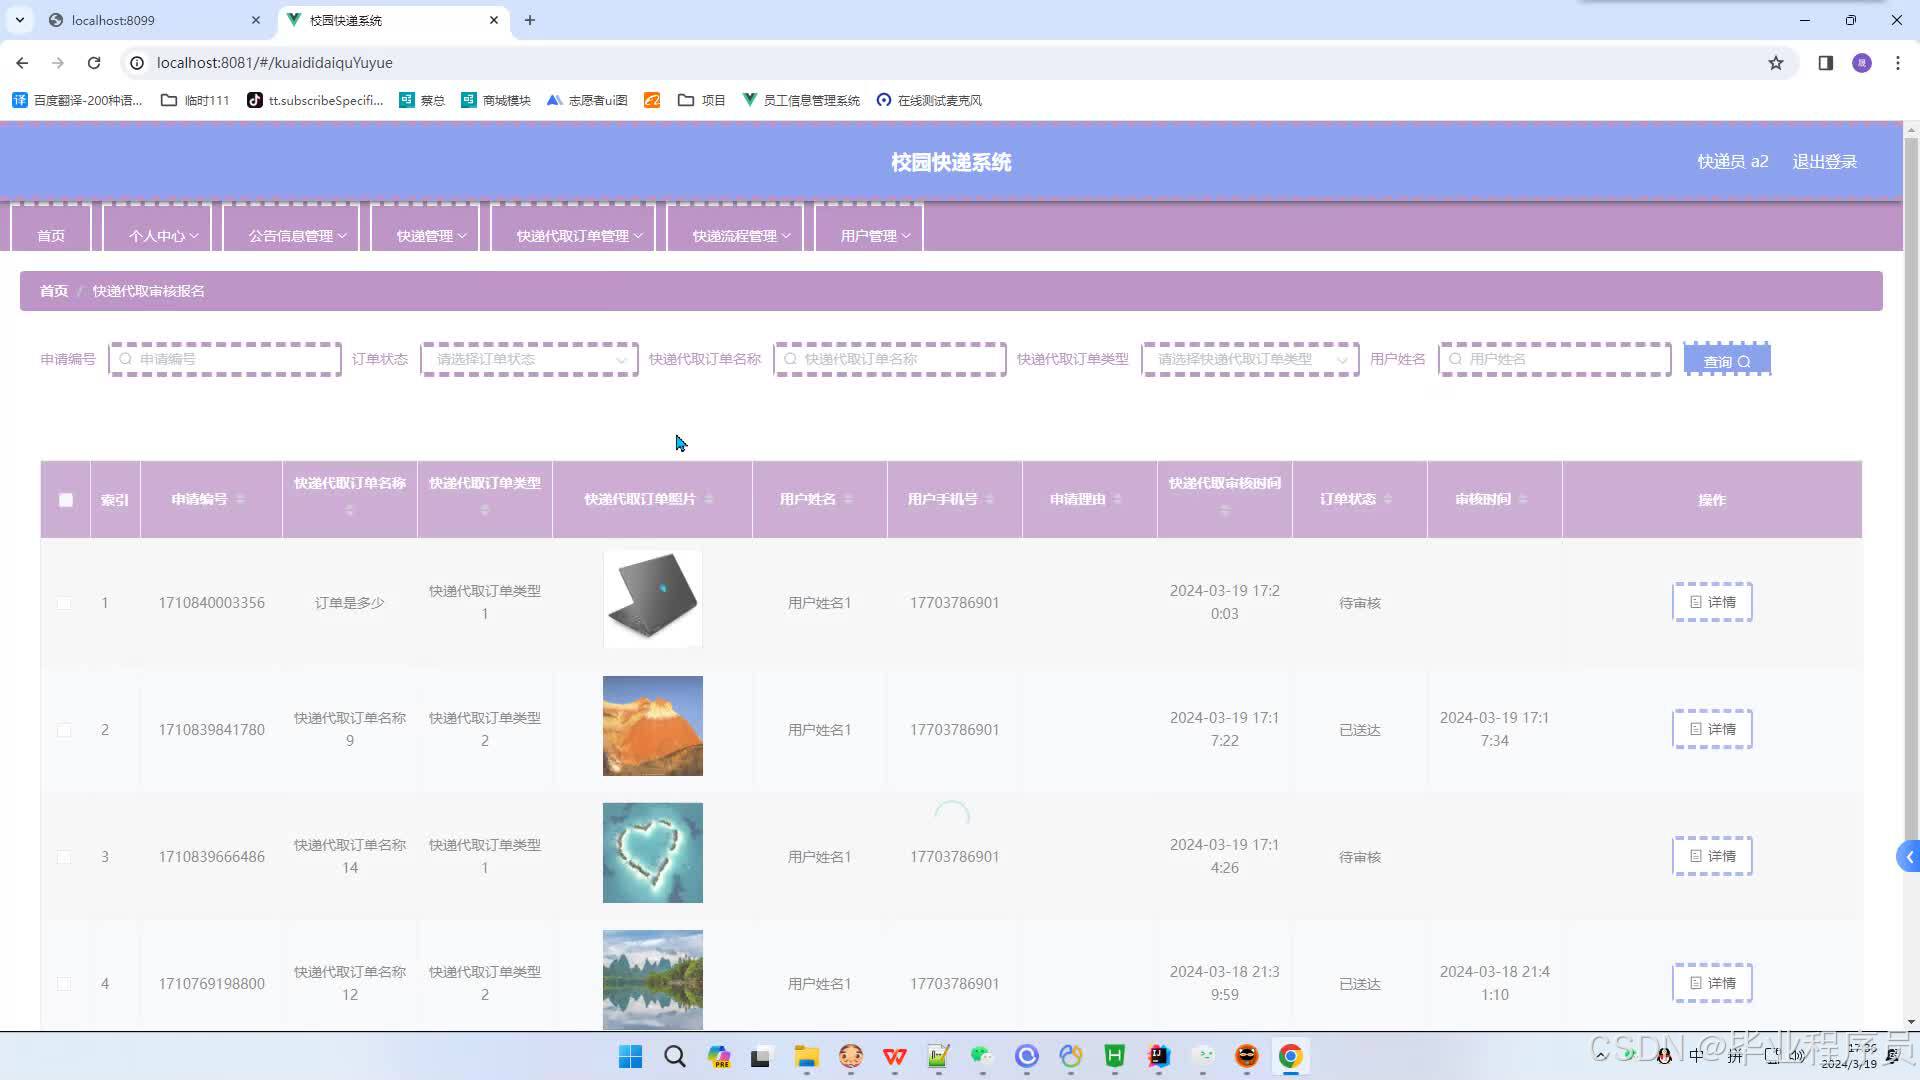Screen dimensions: 1920x1080
Task: Check the checkbox for row 2
Action: click(x=64, y=730)
